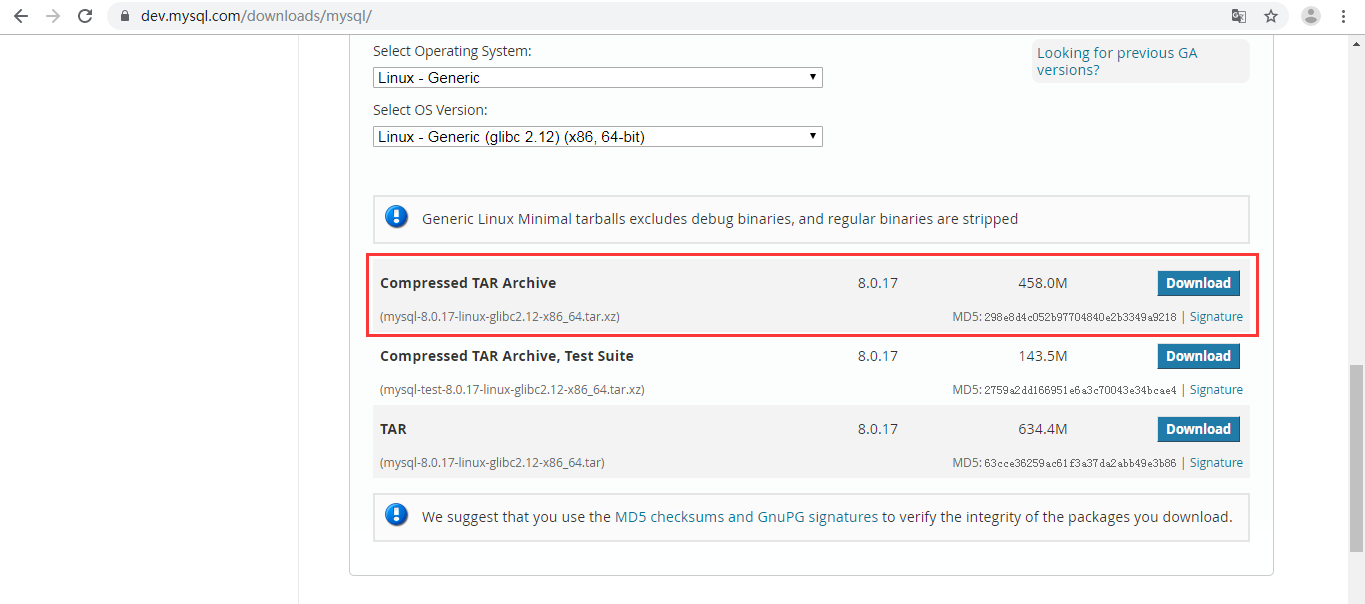Bookmark this page with the star
This screenshot has width=1365, height=604.
(1271, 16)
